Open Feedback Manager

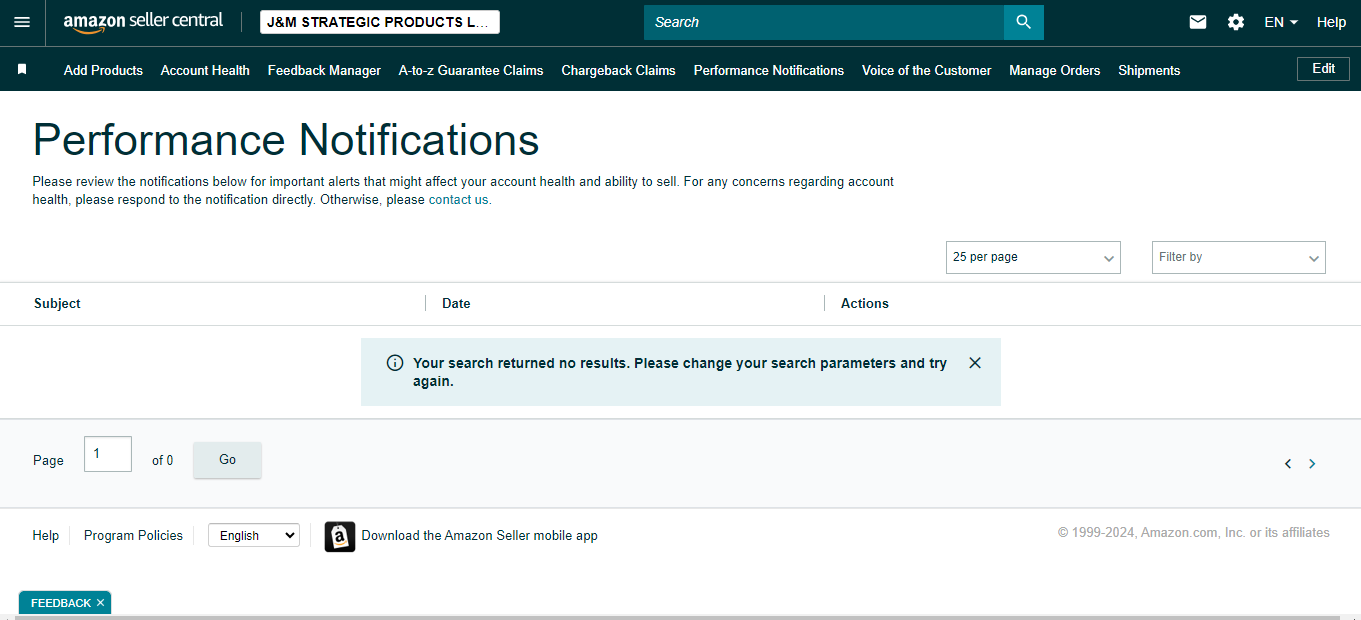pyautogui.click(x=324, y=70)
